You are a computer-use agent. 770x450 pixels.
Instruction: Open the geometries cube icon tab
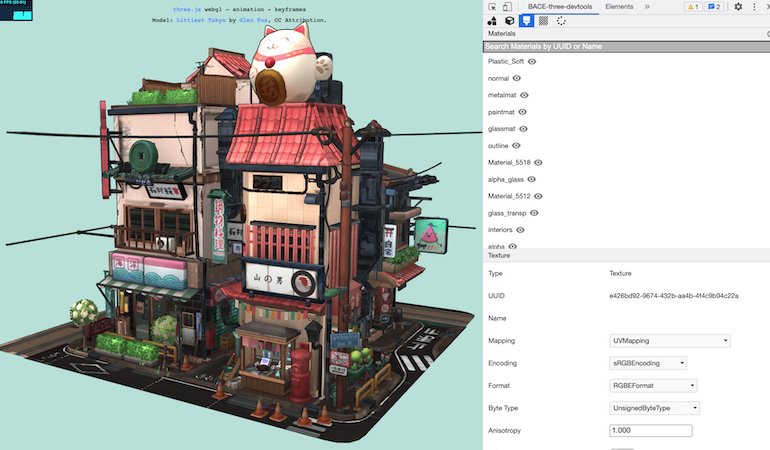coord(510,21)
